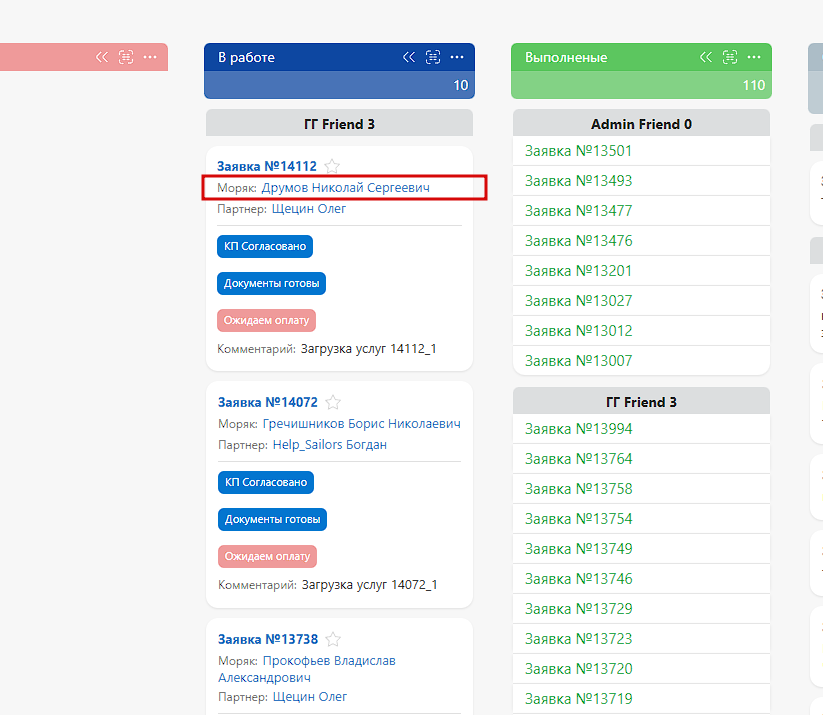Image resolution: width=823 pixels, height=715 pixels.
Task: Open completed Заявка №13729
Action: (x=578, y=609)
